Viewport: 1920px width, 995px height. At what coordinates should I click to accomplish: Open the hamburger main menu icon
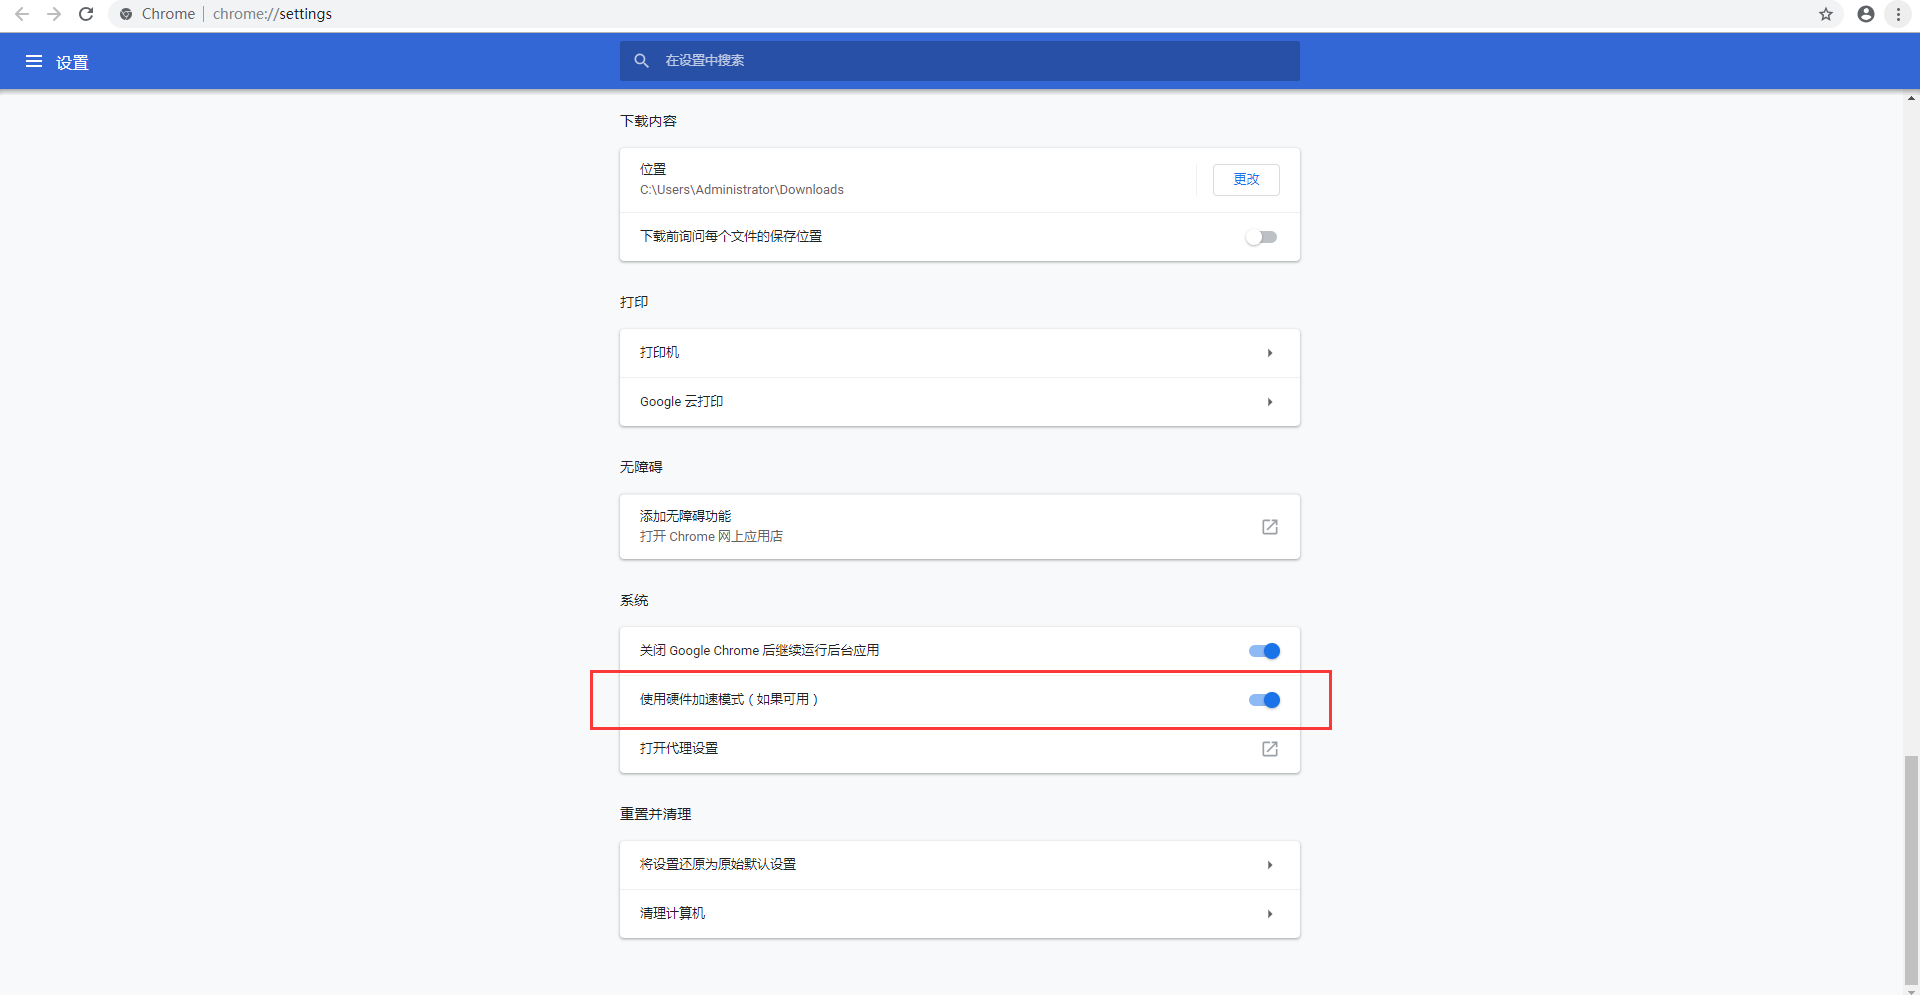coord(34,62)
